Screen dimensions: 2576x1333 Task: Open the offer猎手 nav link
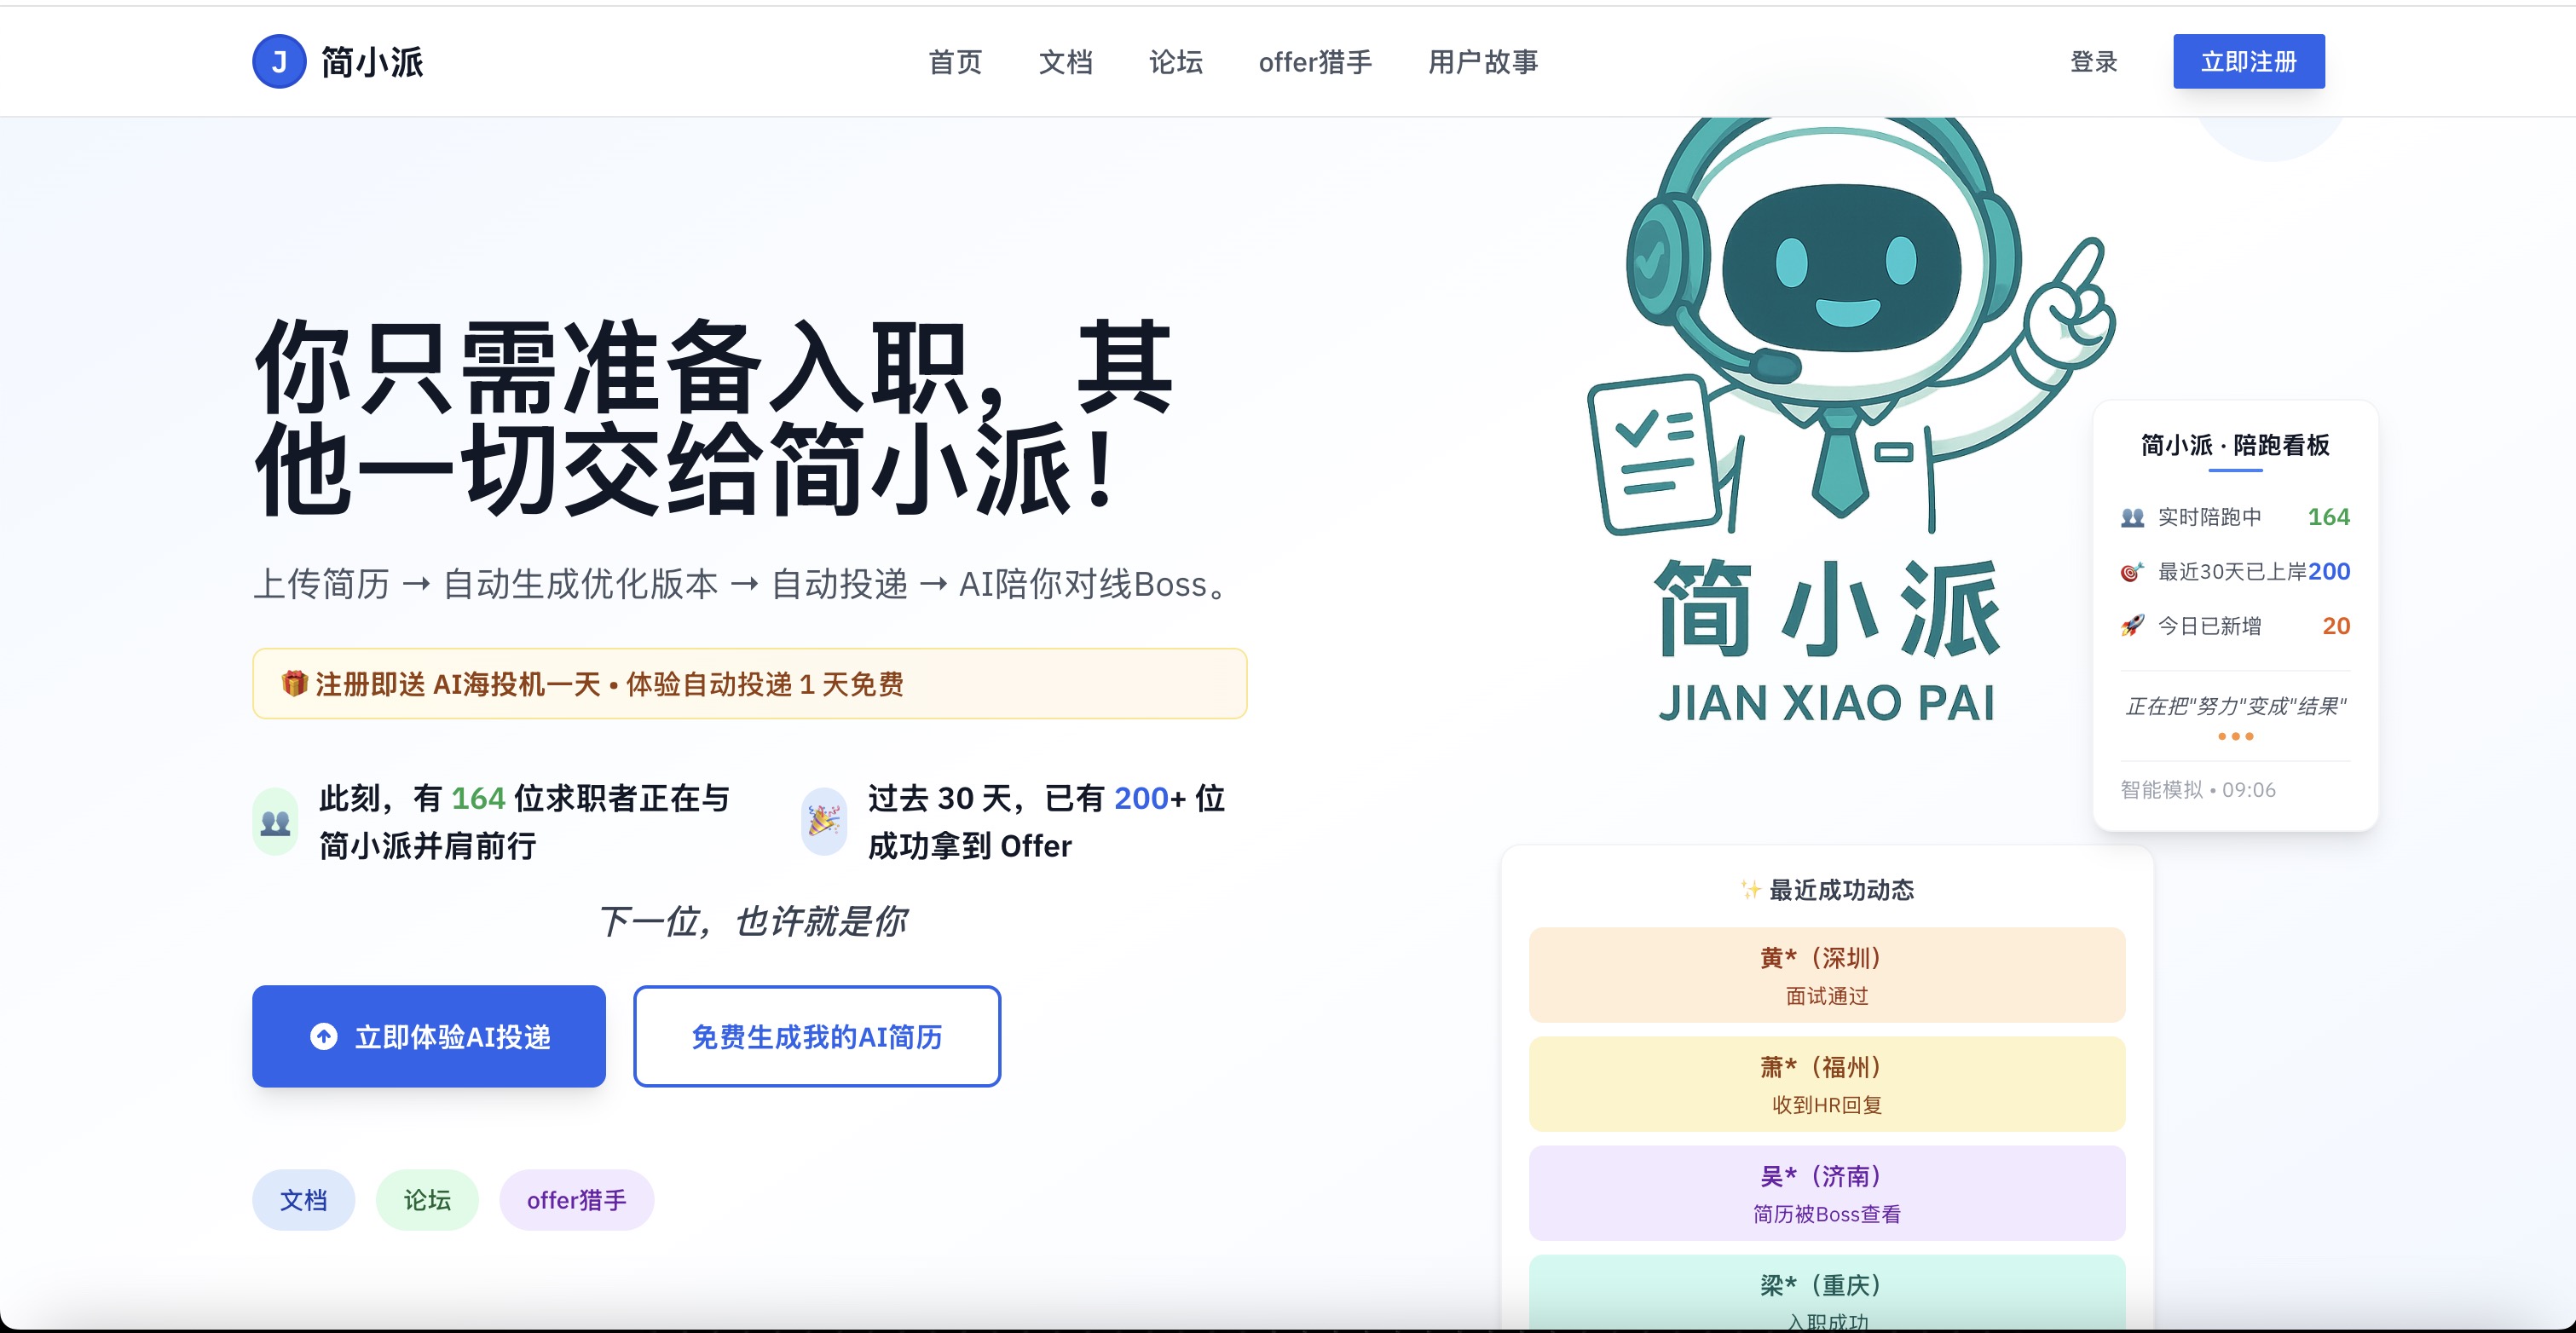coord(1315,62)
